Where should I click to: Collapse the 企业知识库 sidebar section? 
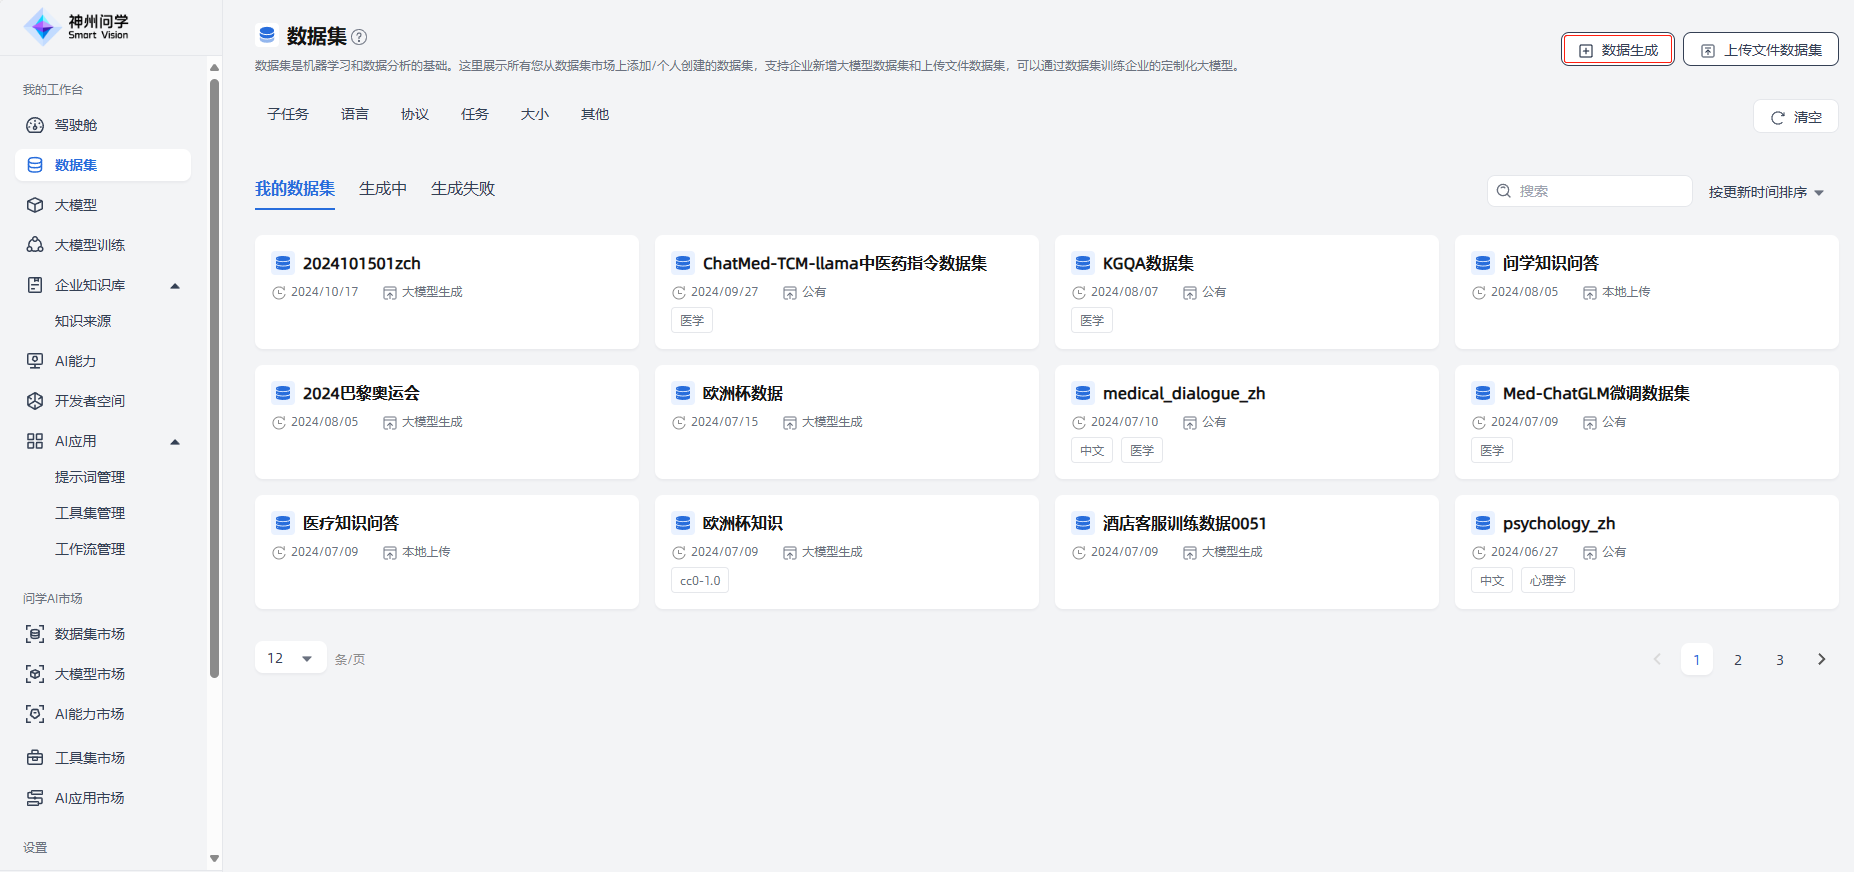[x=175, y=286]
